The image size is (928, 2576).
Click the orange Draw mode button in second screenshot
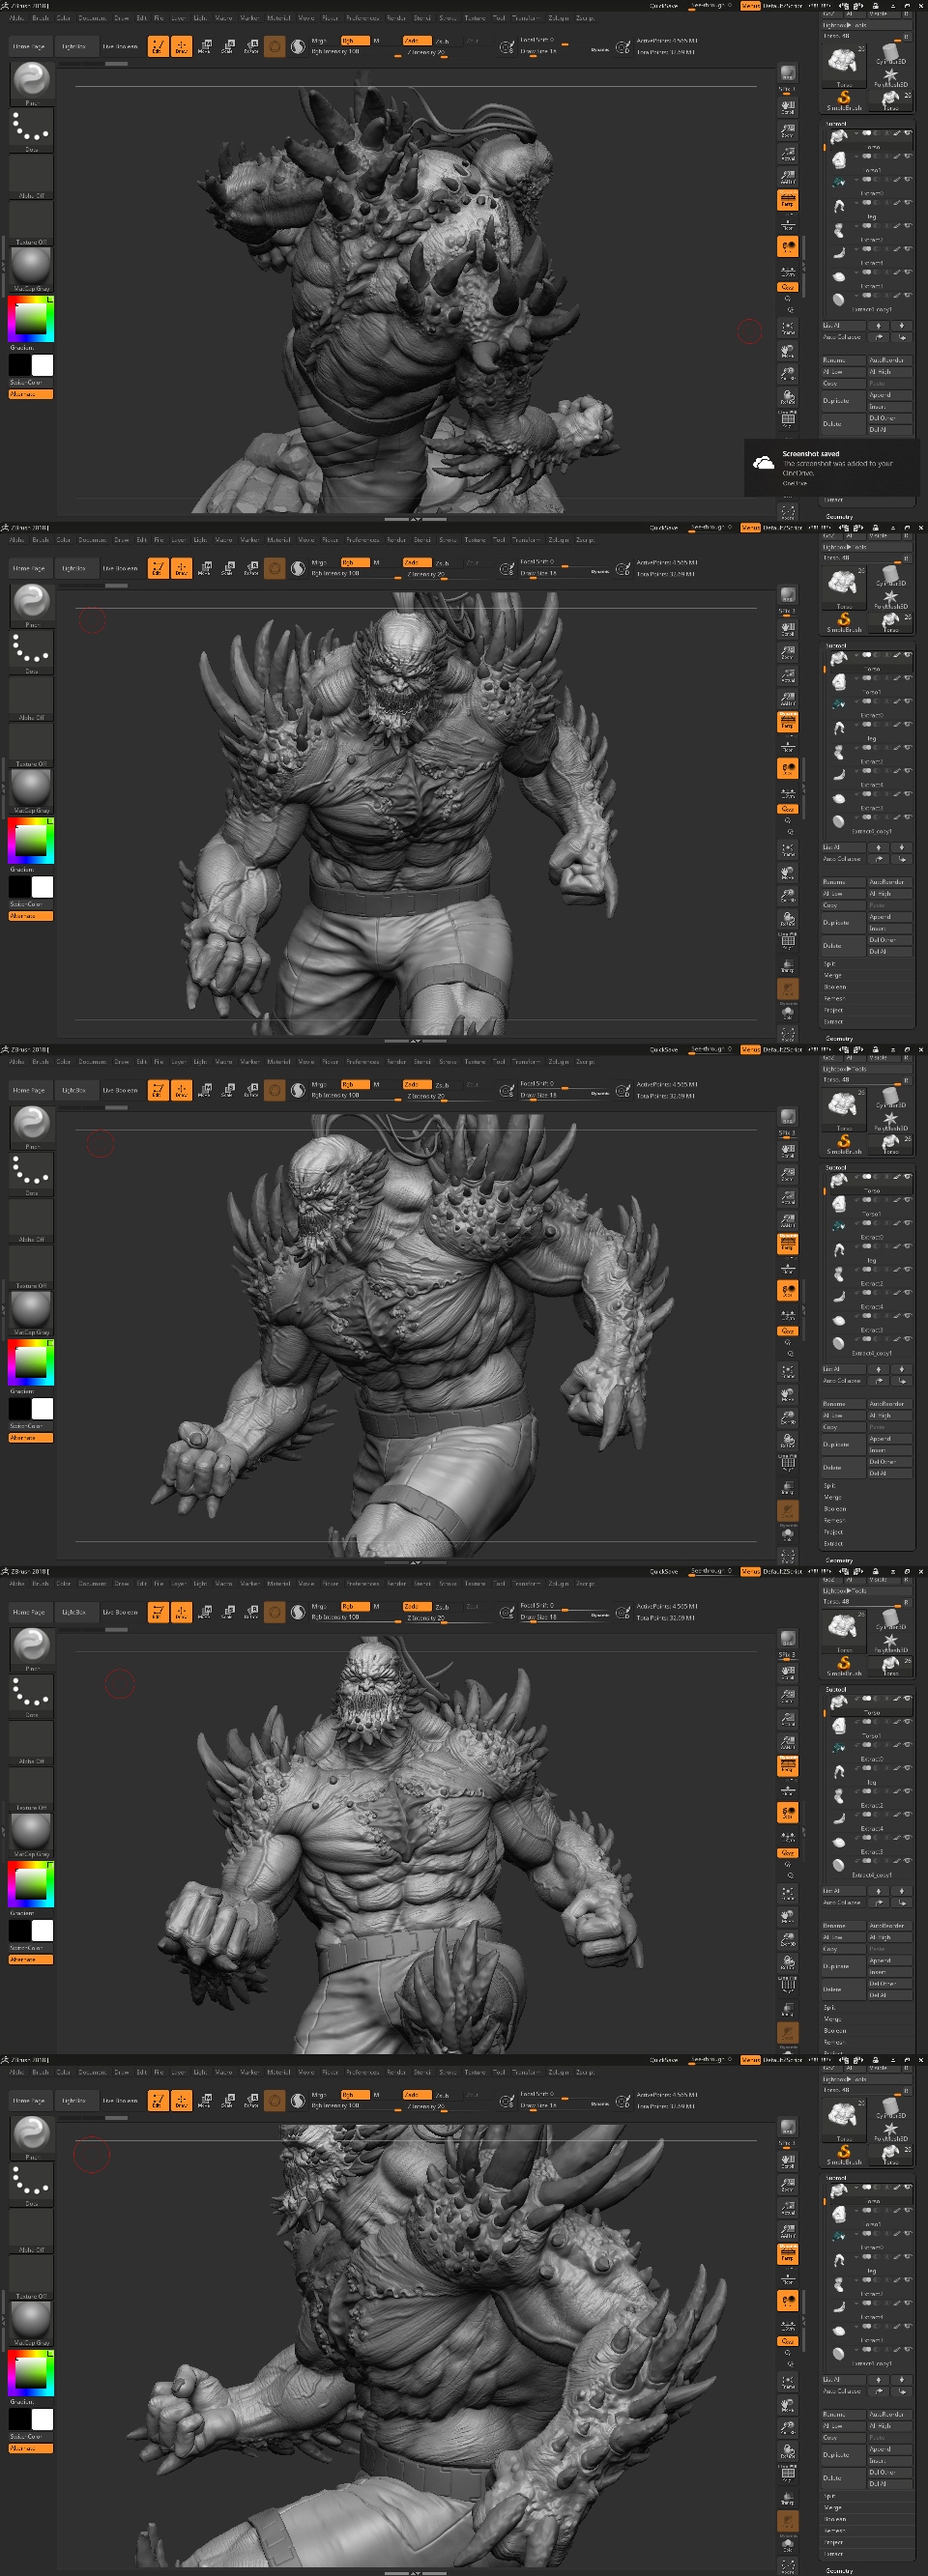click(181, 568)
